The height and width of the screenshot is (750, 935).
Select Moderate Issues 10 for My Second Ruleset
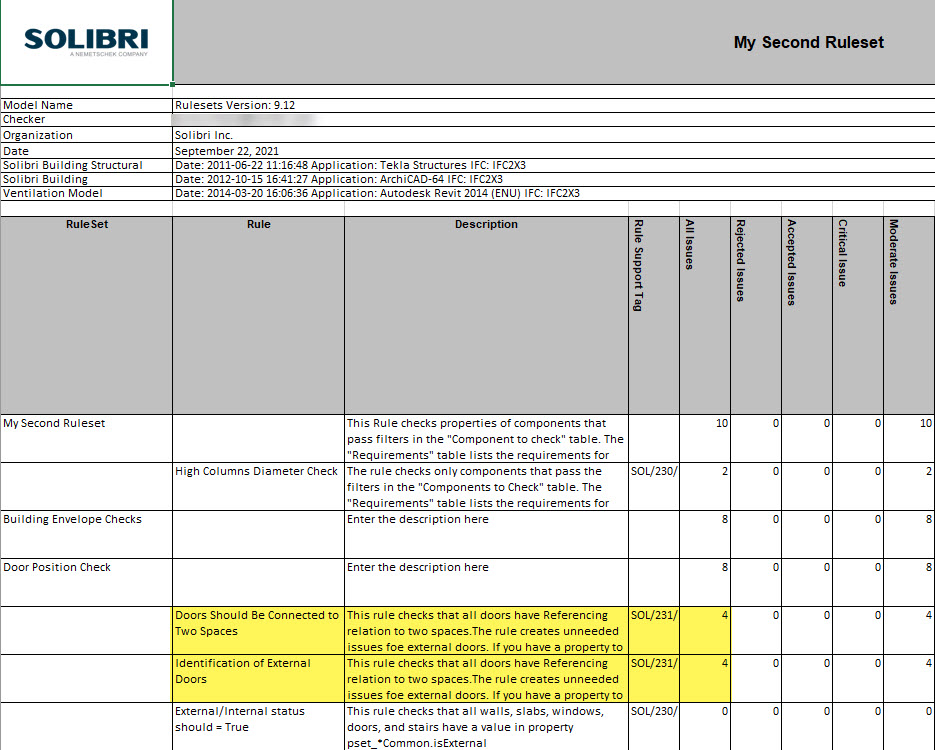909,438
